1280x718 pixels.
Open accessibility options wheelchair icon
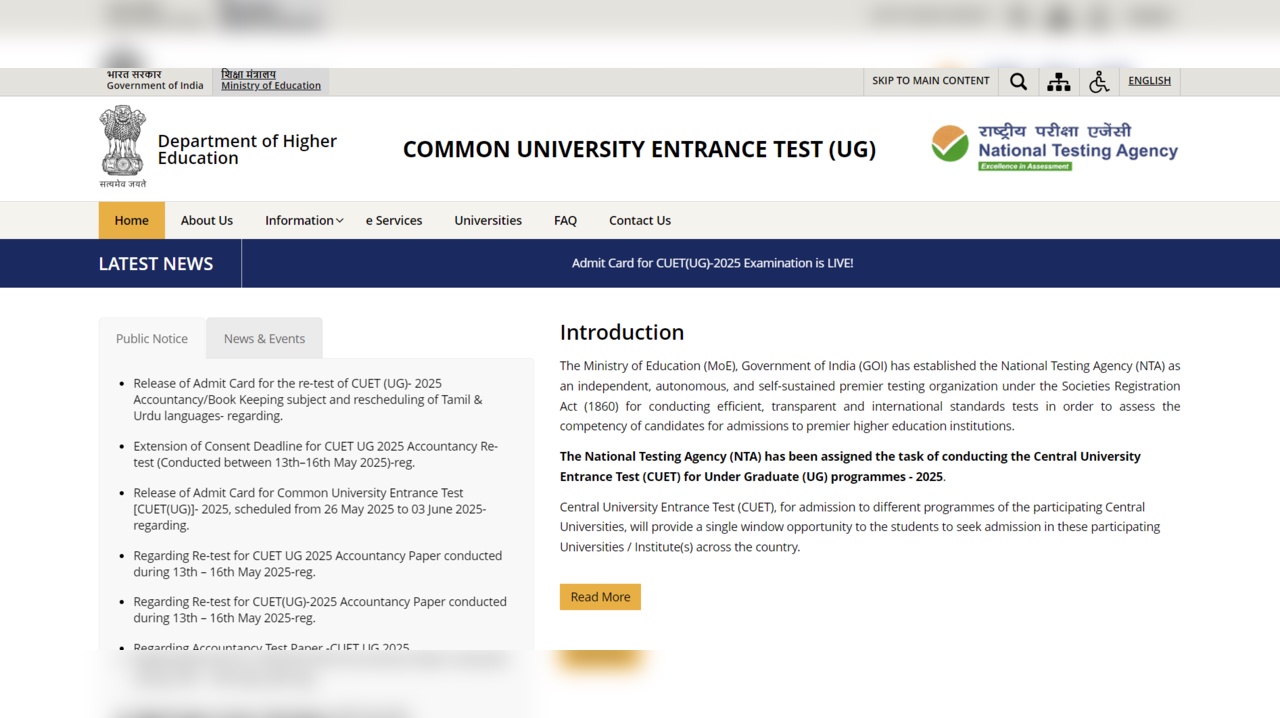[x=1099, y=82]
